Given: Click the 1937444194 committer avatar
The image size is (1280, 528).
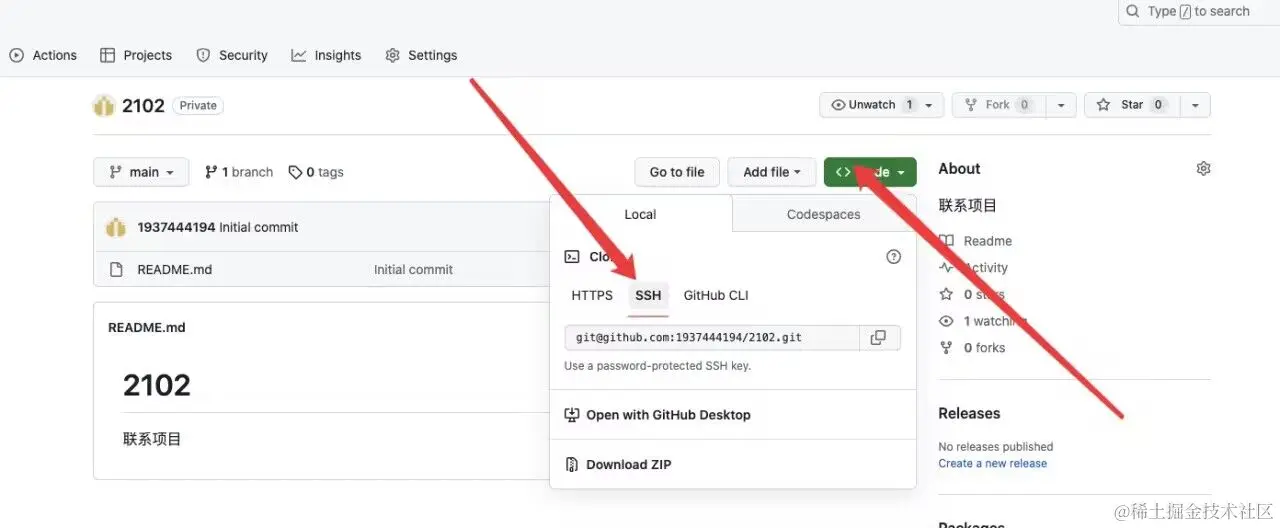Looking at the screenshot, I should tap(116, 227).
